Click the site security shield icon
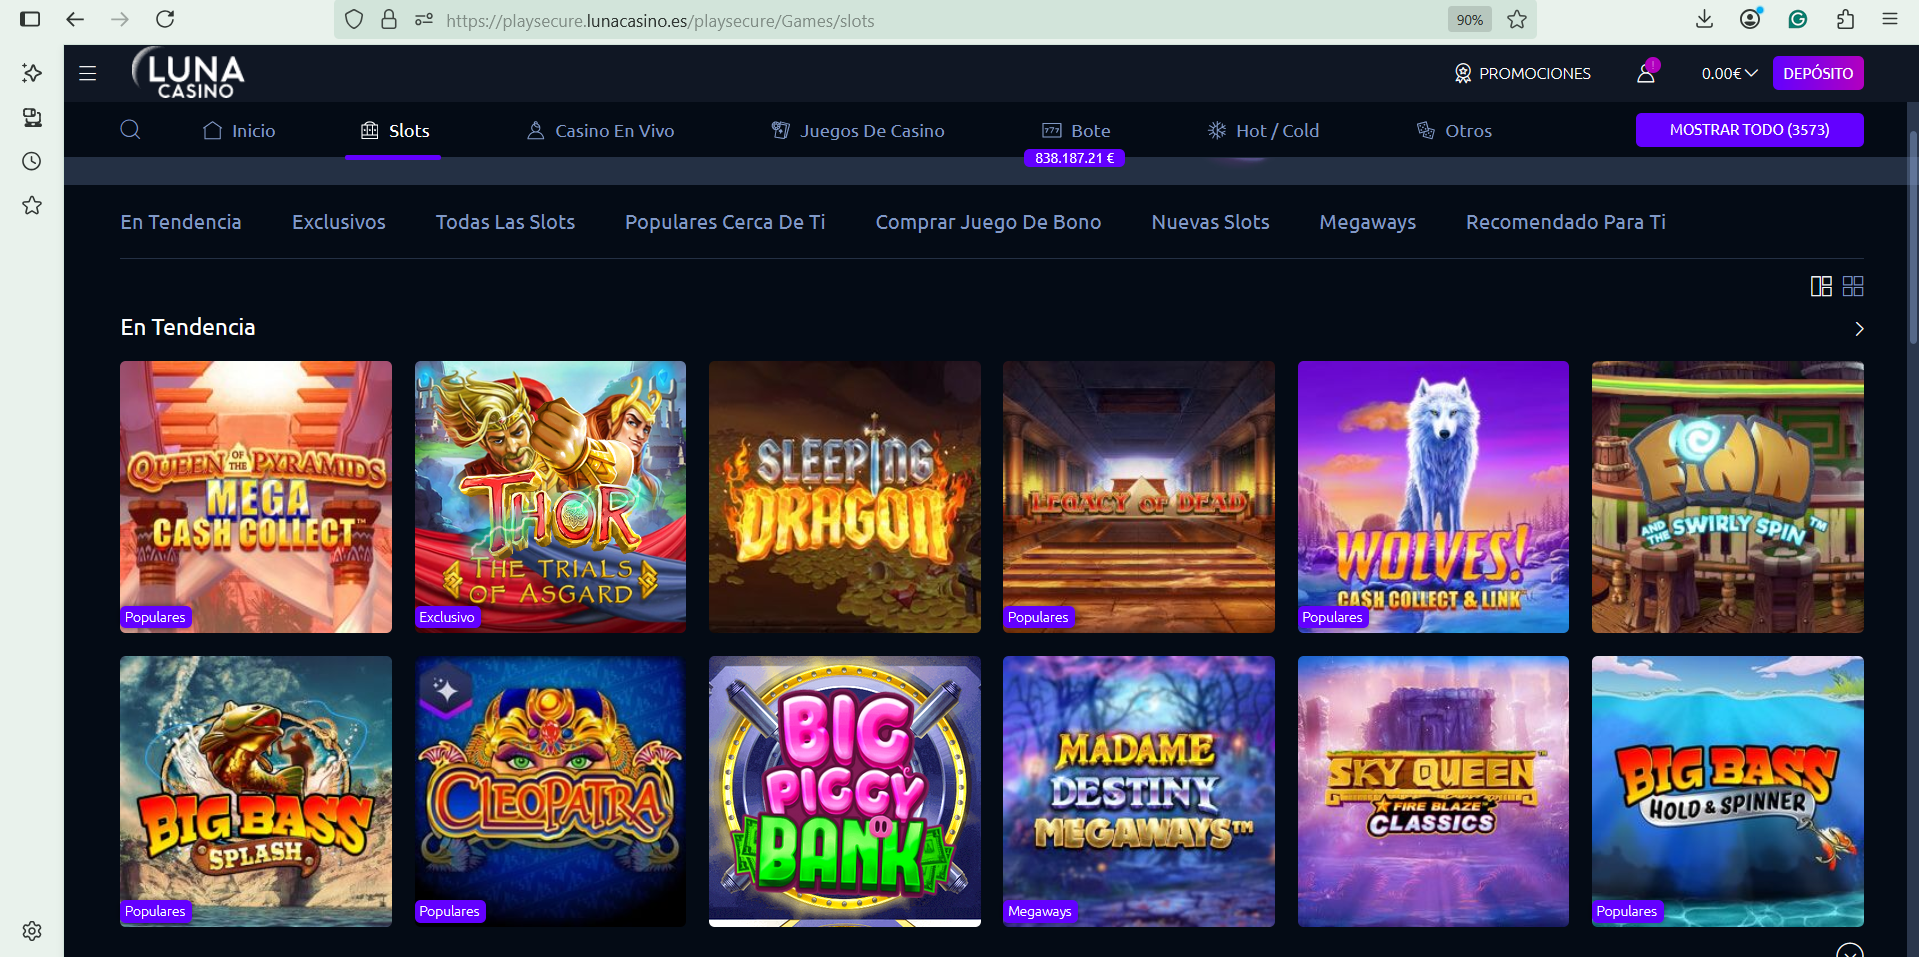Viewport: 1919px width, 957px height. pos(354,20)
